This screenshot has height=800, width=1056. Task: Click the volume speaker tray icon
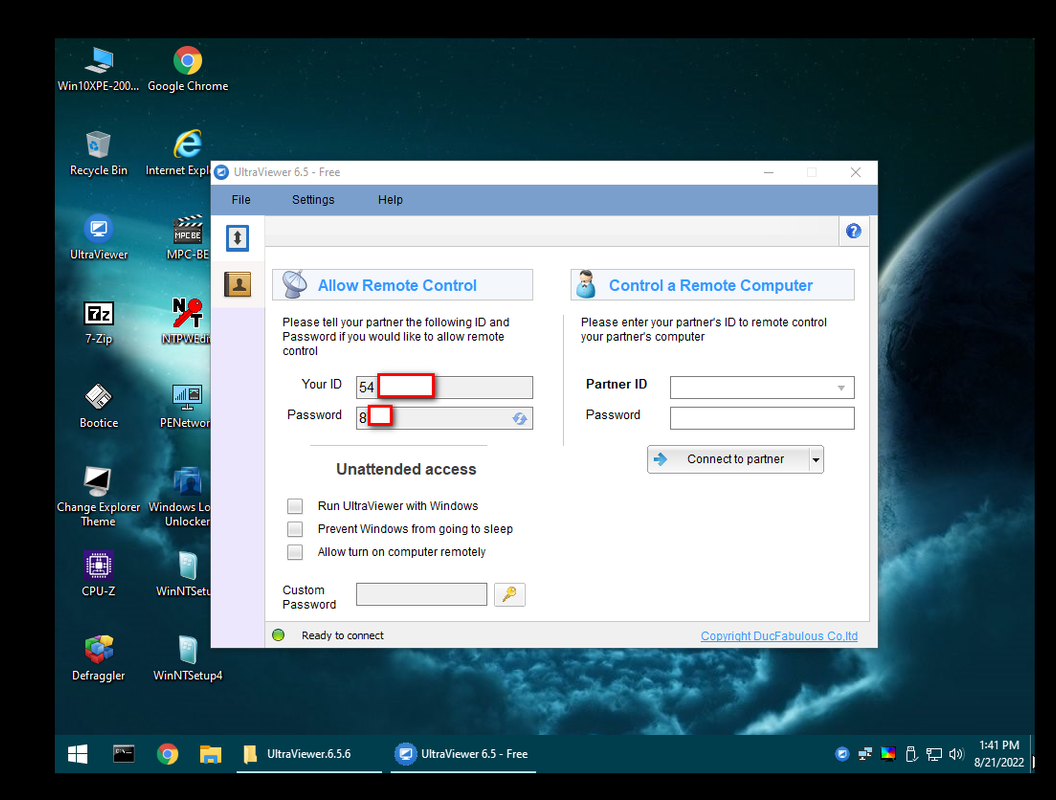956,754
